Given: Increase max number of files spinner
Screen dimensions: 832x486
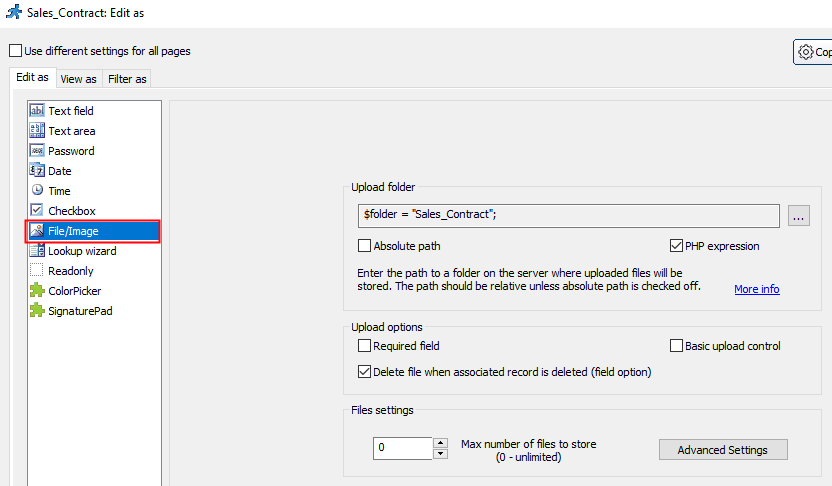Looking at the screenshot, I should 441,443.
